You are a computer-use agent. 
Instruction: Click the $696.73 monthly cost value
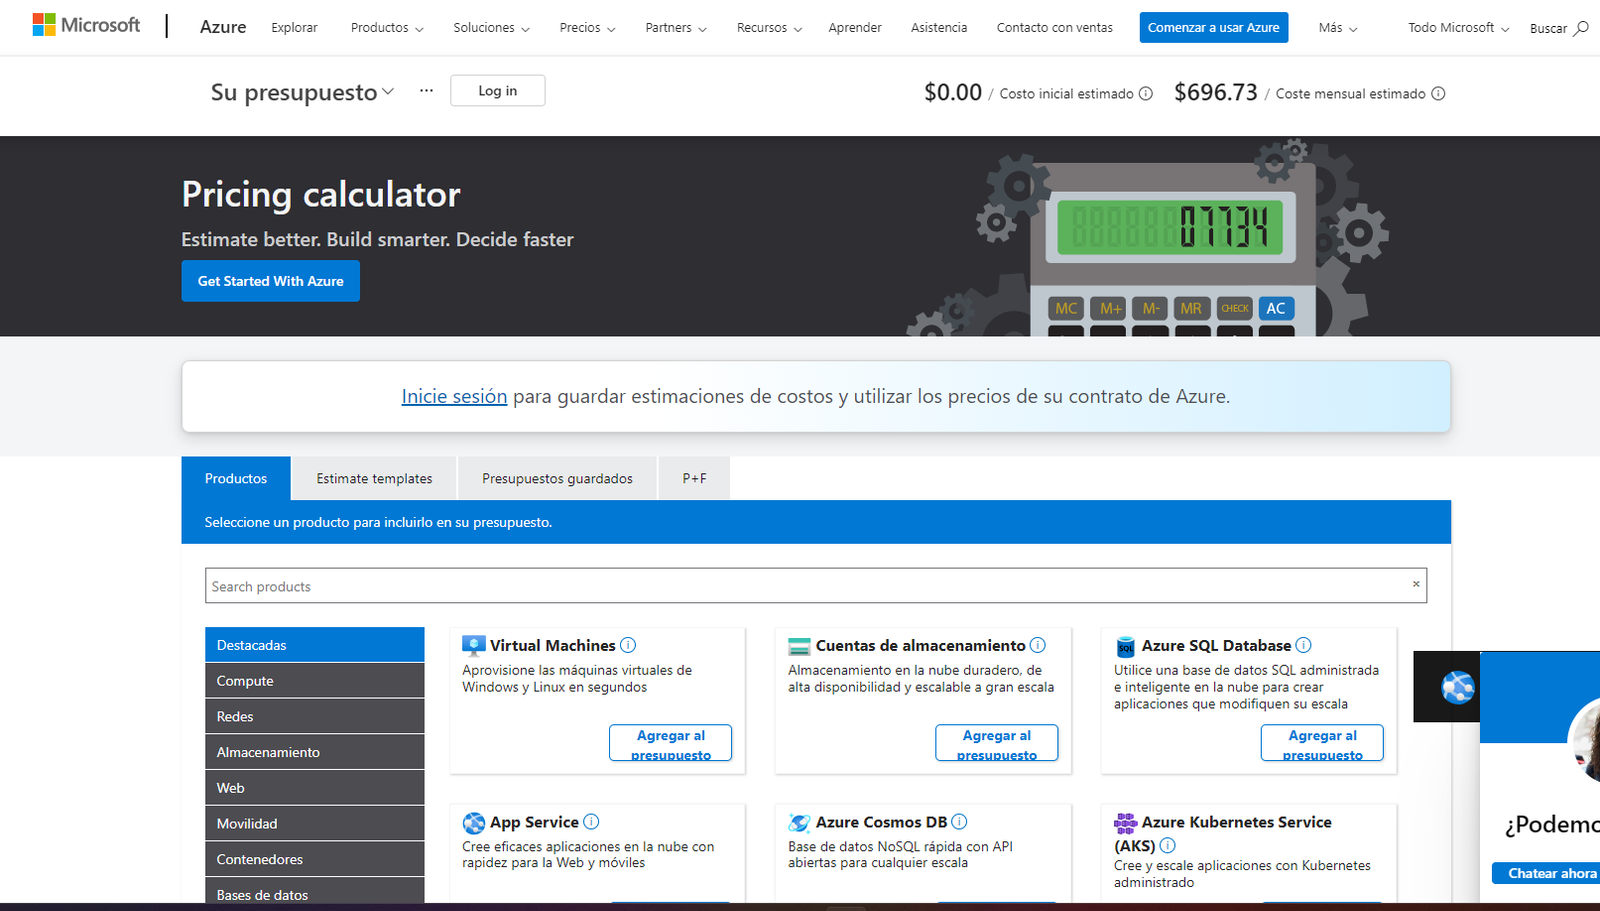pyautogui.click(x=1216, y=93)
